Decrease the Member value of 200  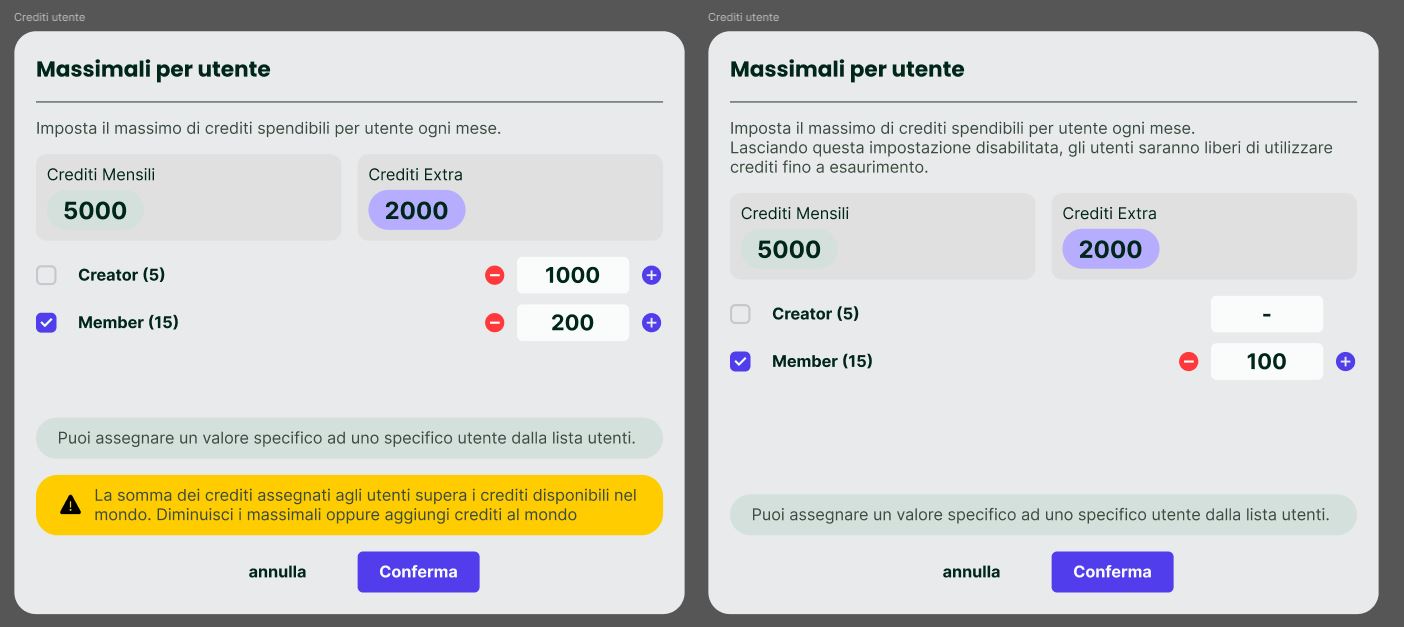tap(494, 323)
